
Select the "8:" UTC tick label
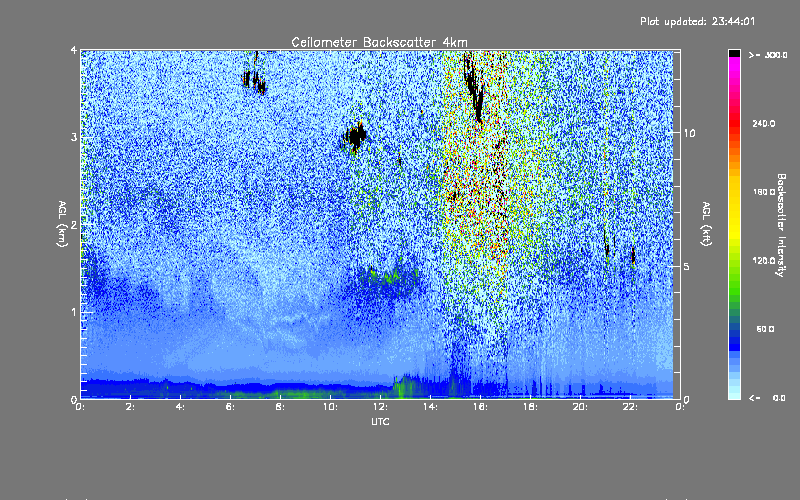281,407
